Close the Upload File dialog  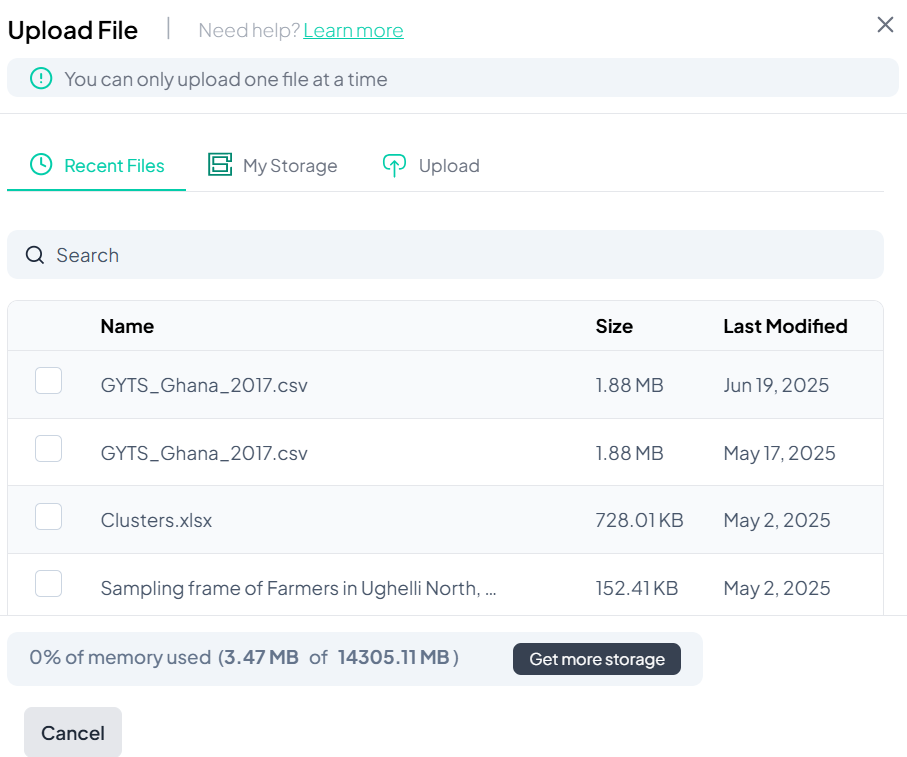click(885, 25)
